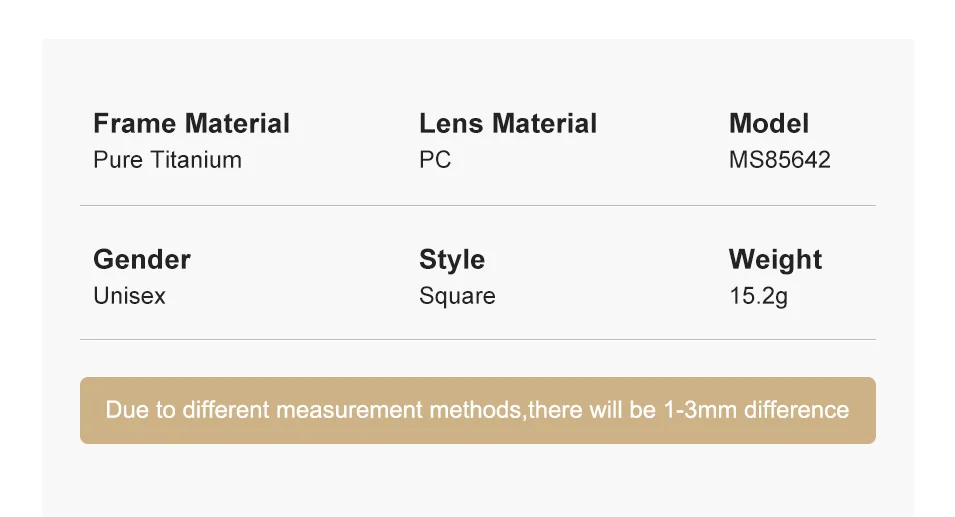Select the Unisex value
The width and height of the screenshot is (955, 517).
click(x=129, y=296)
